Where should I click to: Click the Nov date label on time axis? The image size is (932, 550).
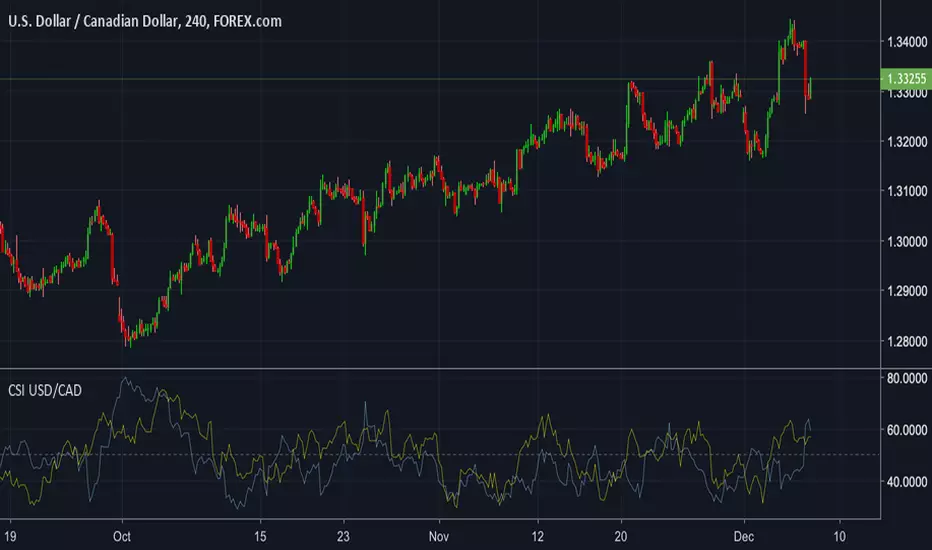439,536
